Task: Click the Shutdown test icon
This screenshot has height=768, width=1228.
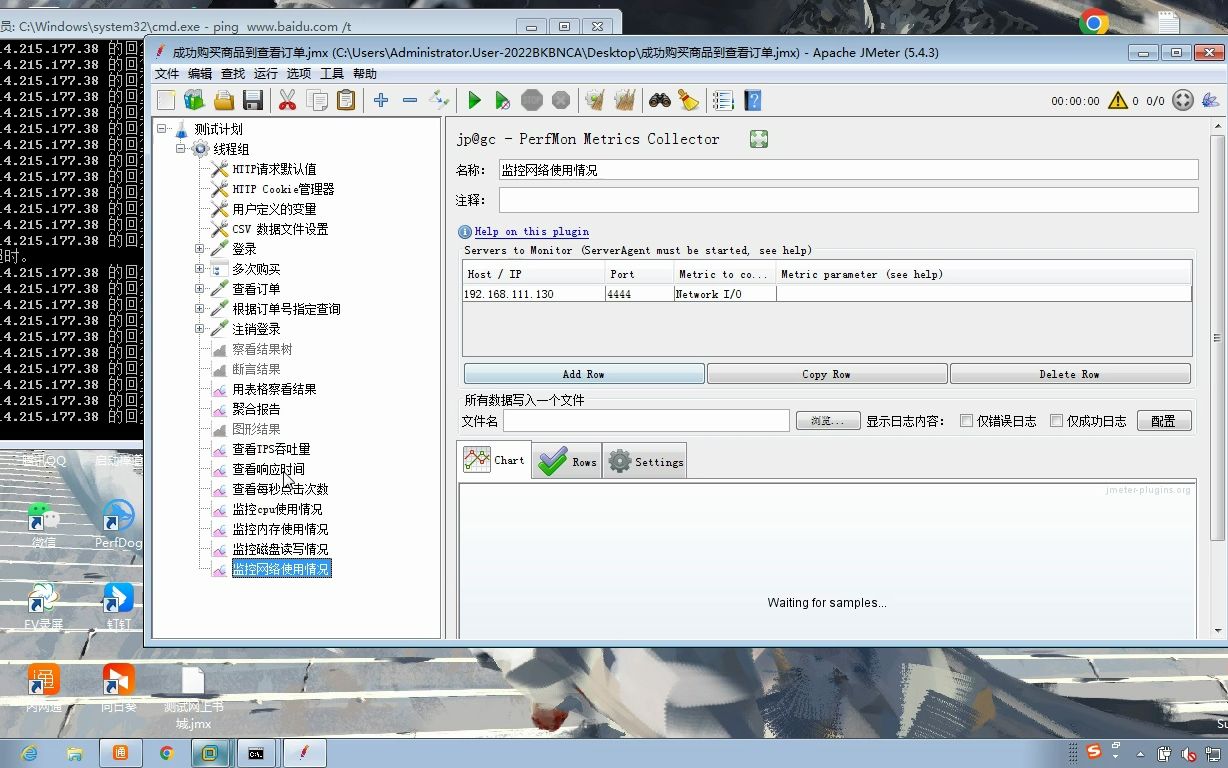Action: [x=561, y=100]
